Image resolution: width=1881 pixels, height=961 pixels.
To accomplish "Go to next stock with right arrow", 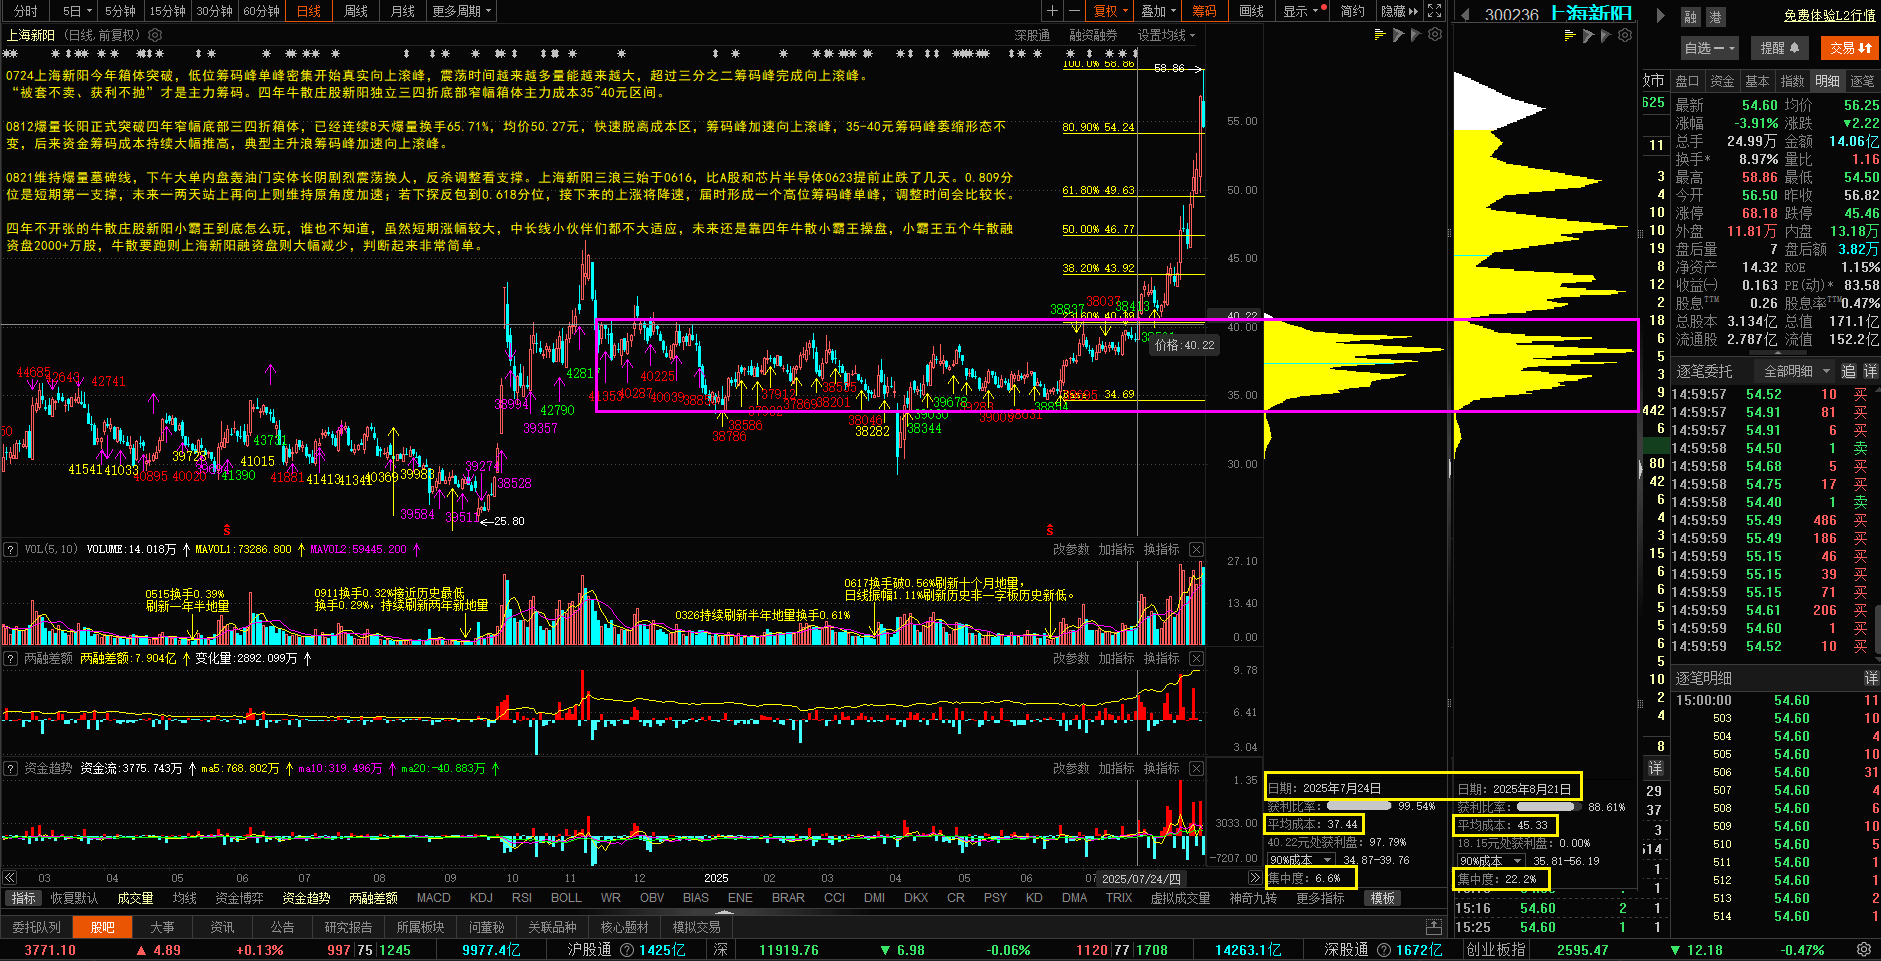I will 1660,15.
